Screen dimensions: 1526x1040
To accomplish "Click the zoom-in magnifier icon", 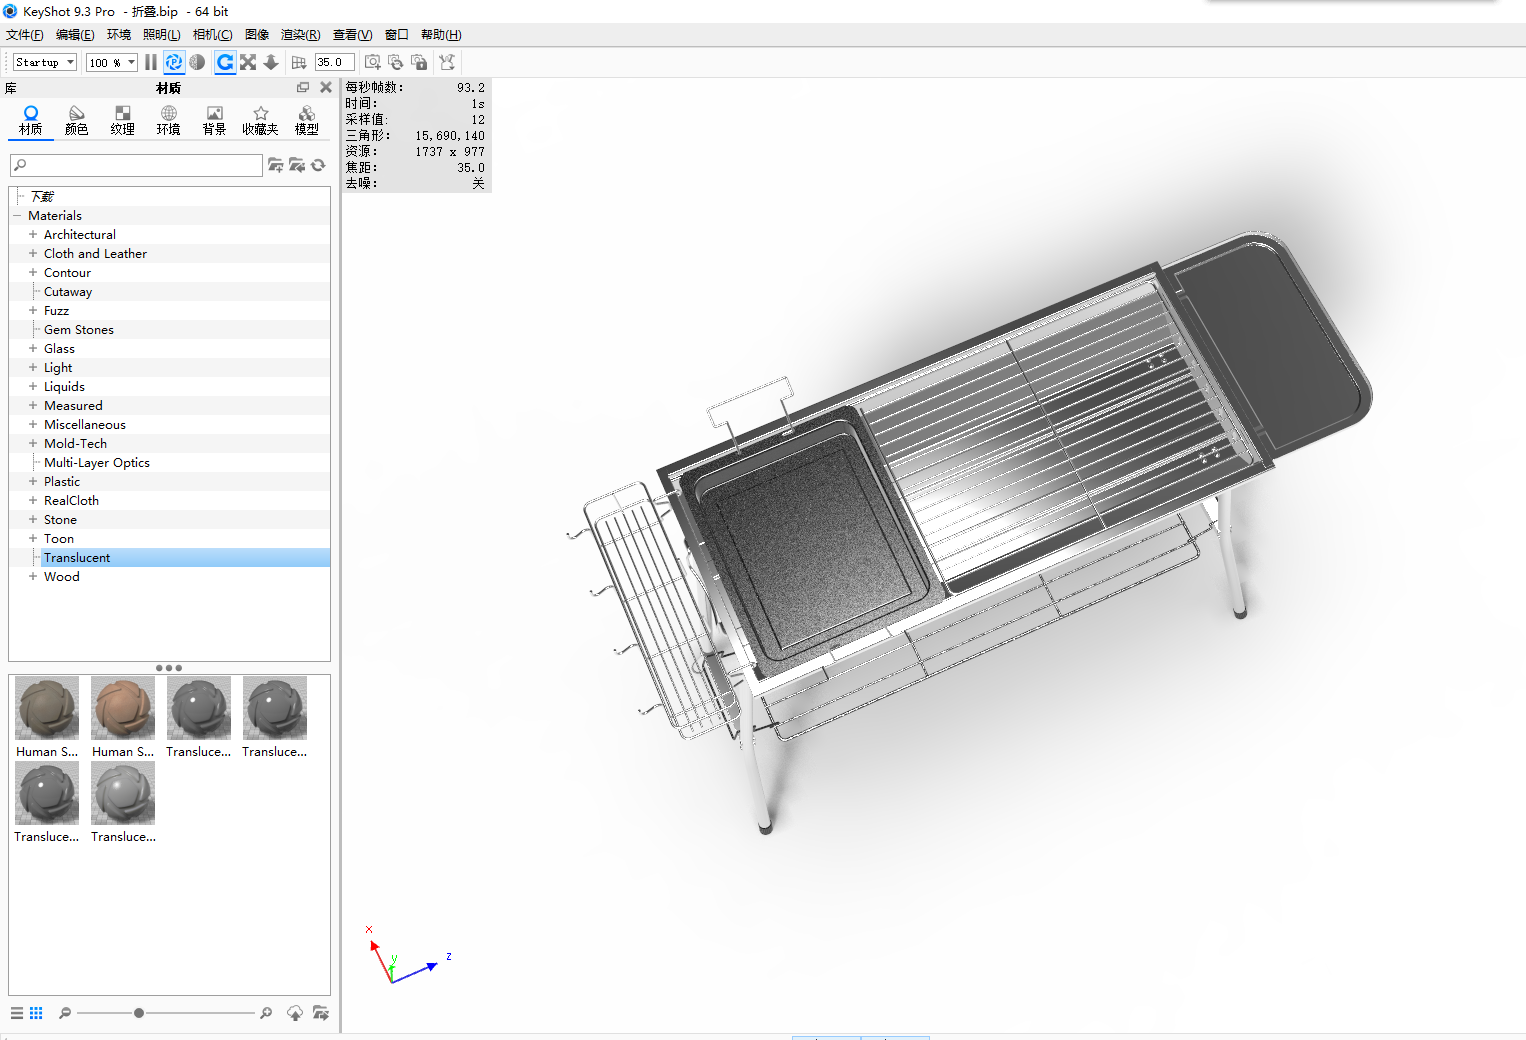I will (266, 1013).
